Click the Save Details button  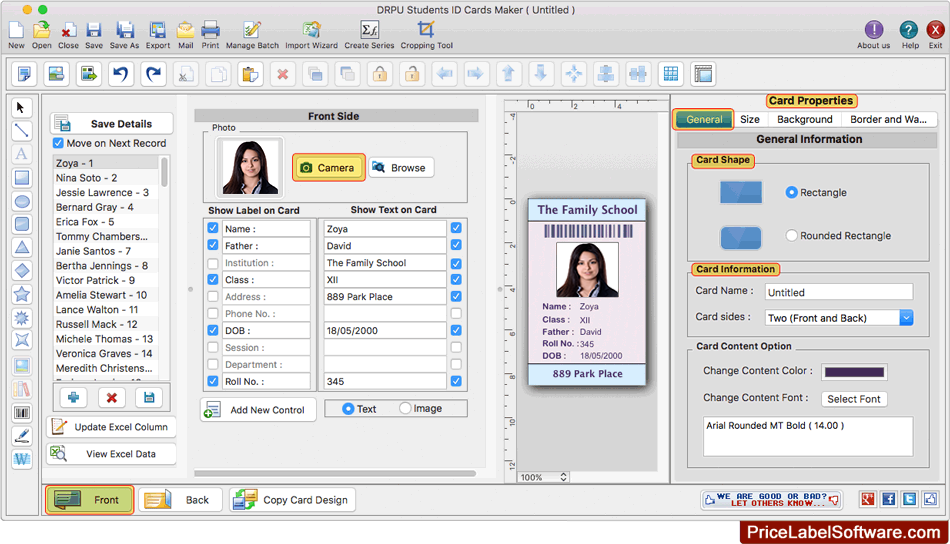click(x=112, y=124)
